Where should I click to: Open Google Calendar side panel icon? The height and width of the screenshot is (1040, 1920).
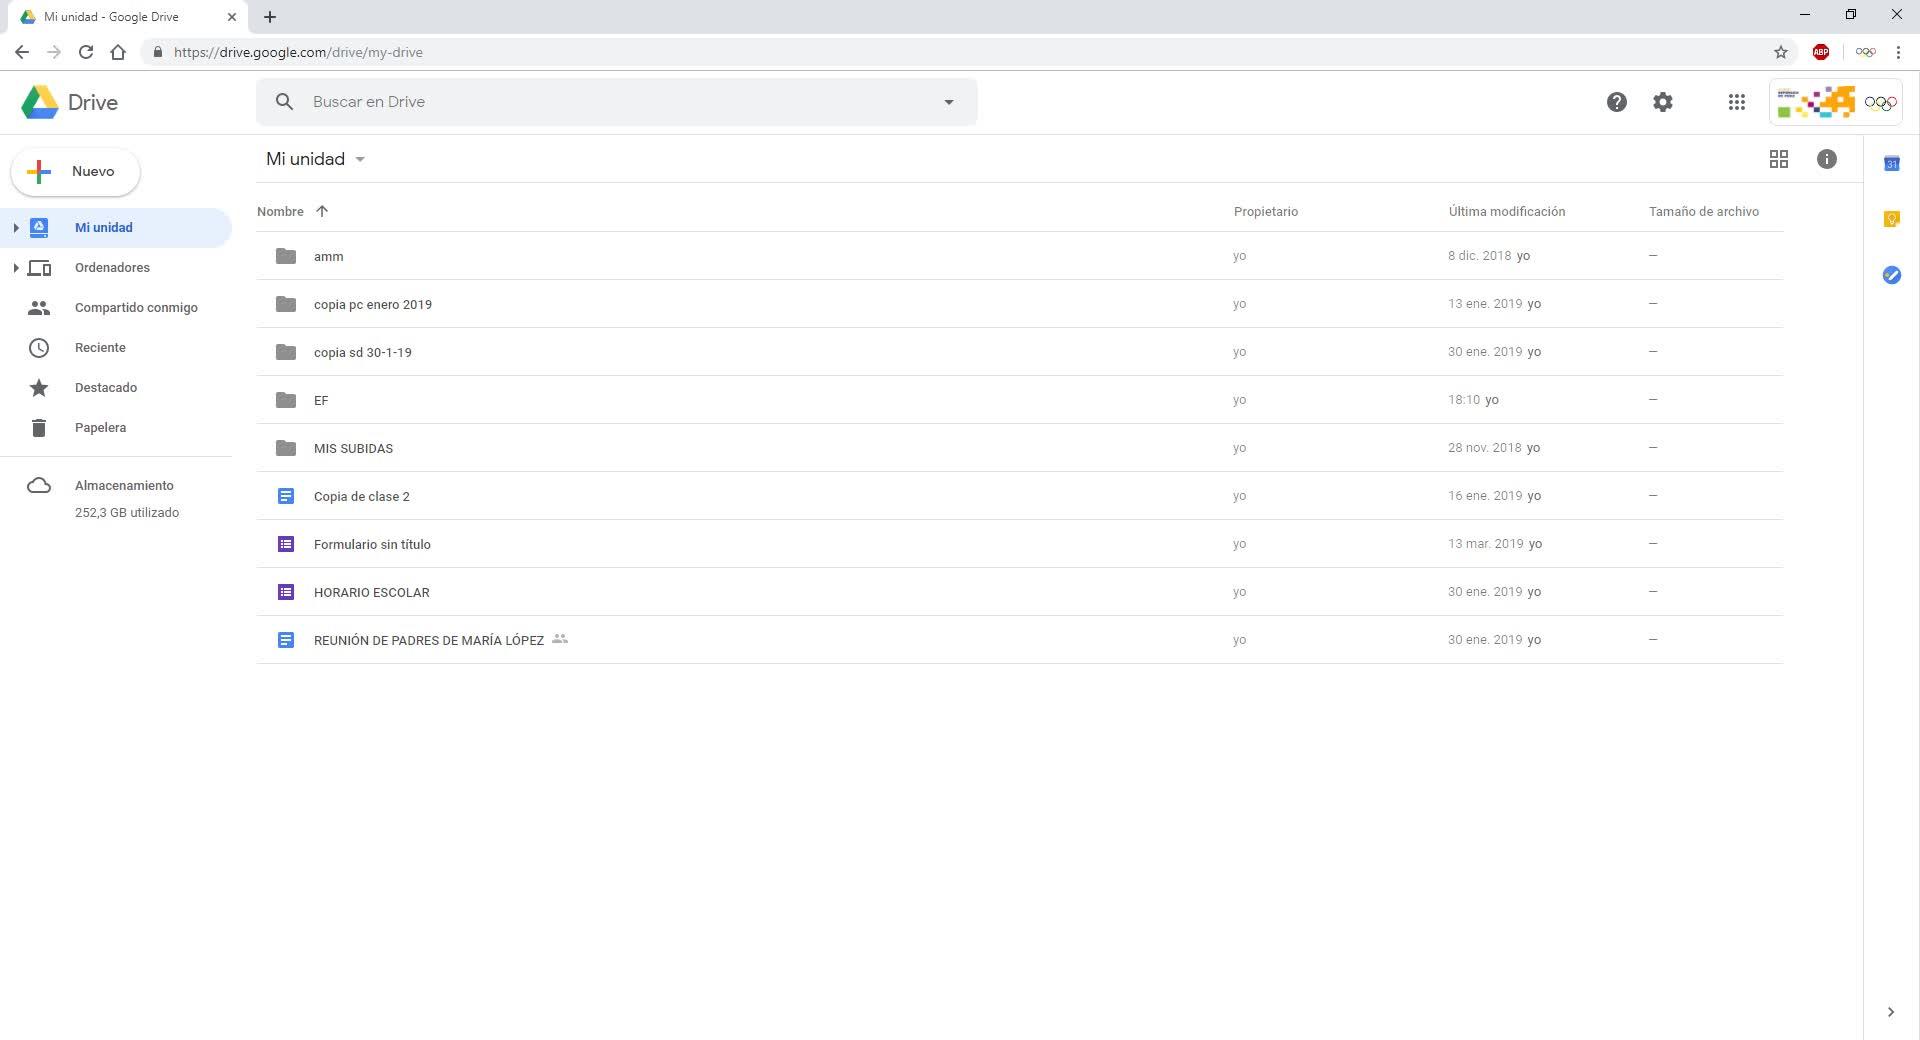click(x=1891, y=163)
